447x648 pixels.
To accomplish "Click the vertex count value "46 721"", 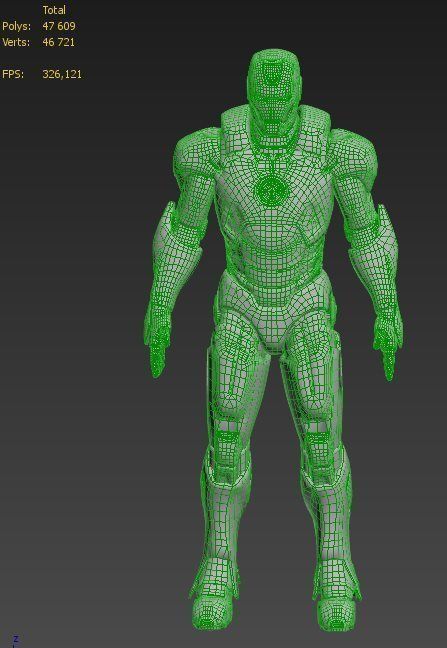I will 59,42.
